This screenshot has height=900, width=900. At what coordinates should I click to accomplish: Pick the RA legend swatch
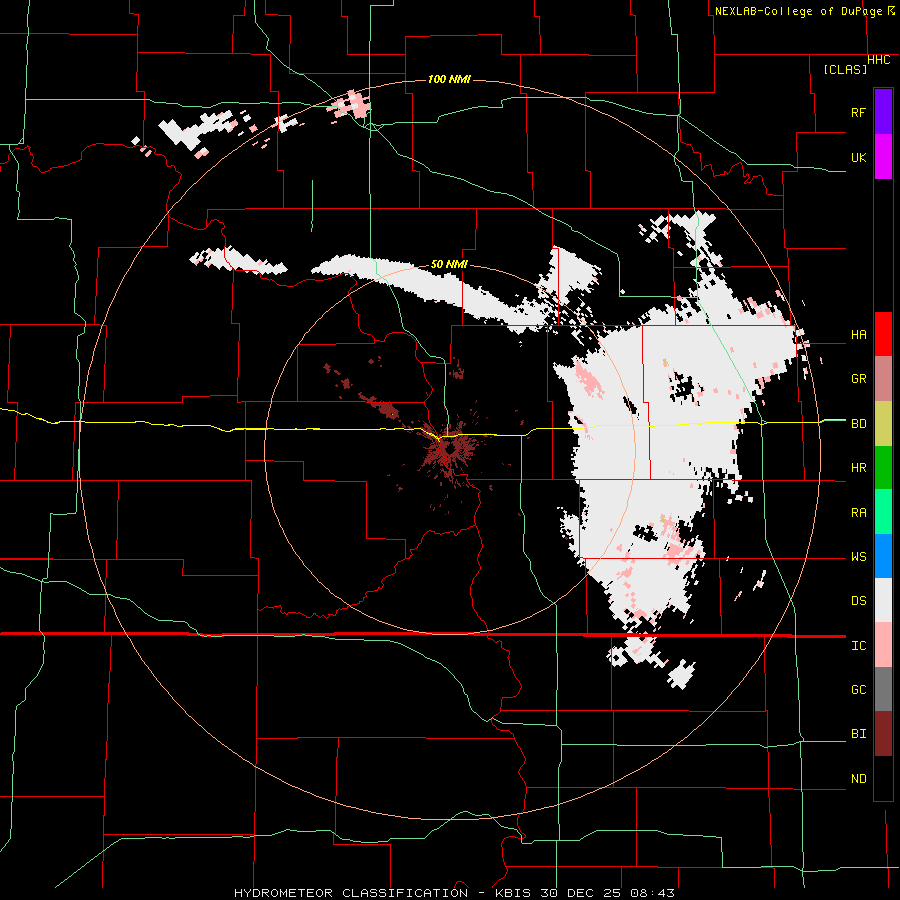[x=883, y=512]
